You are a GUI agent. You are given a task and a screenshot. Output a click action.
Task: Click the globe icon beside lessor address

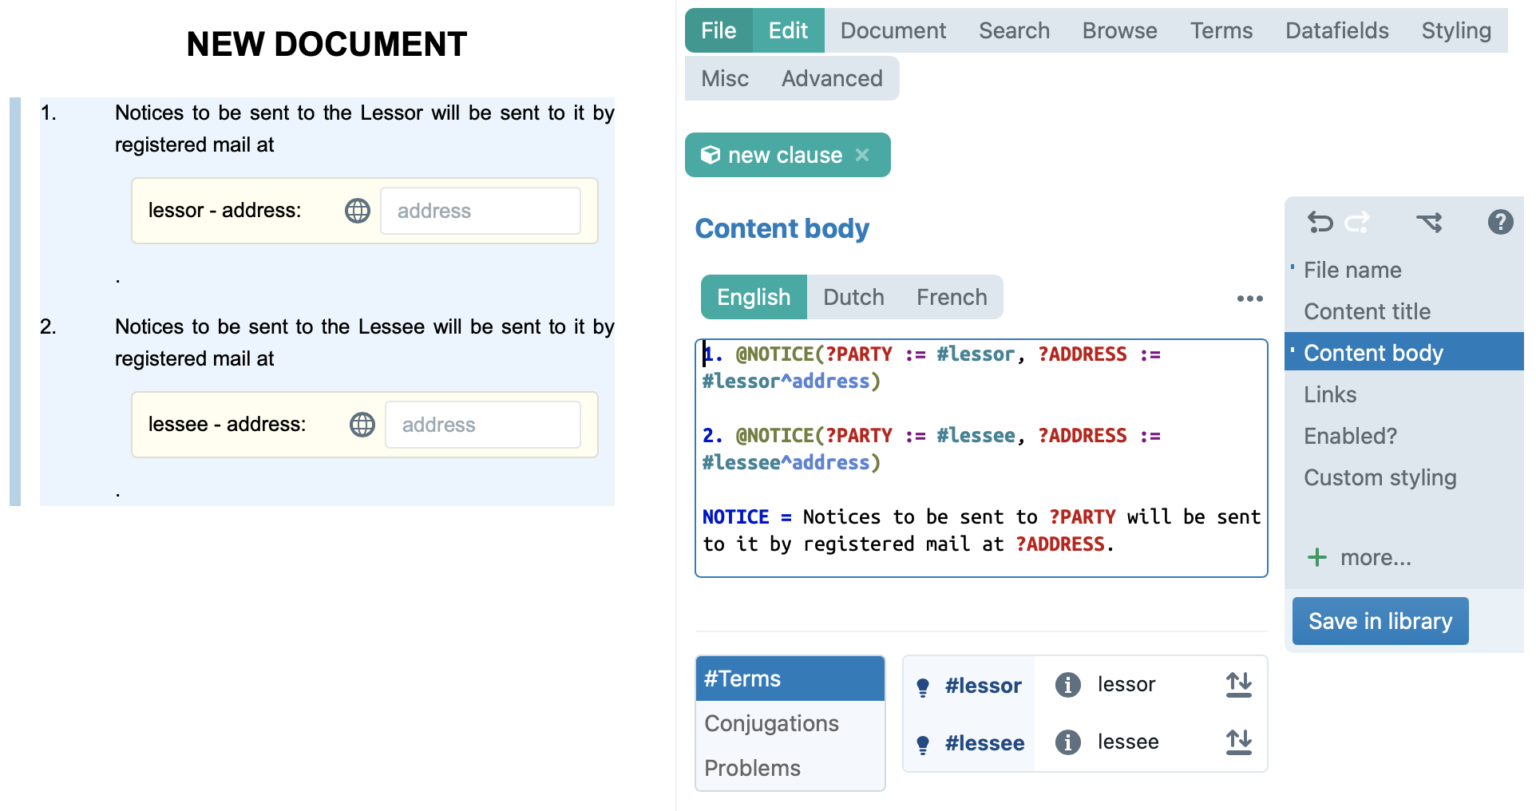point(357,211)
